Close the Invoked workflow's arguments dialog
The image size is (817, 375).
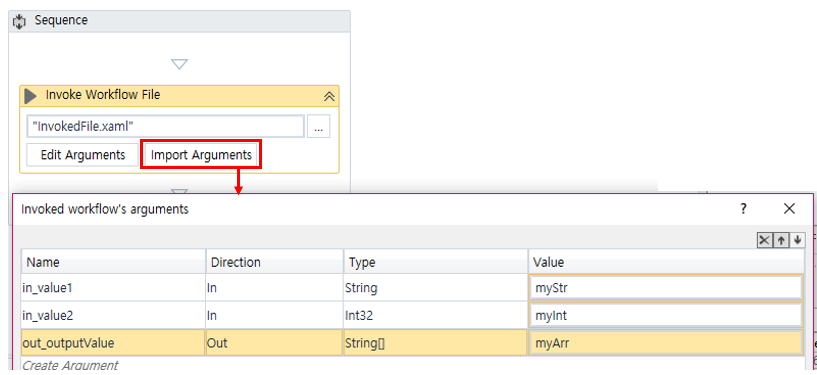coord(789,209)
